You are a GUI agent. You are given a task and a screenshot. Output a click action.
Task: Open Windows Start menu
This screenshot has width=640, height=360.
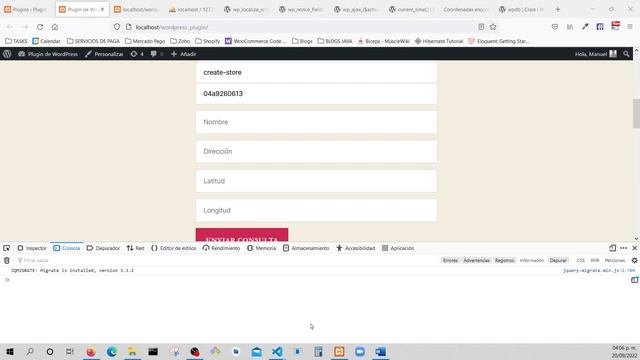point(9,351)
